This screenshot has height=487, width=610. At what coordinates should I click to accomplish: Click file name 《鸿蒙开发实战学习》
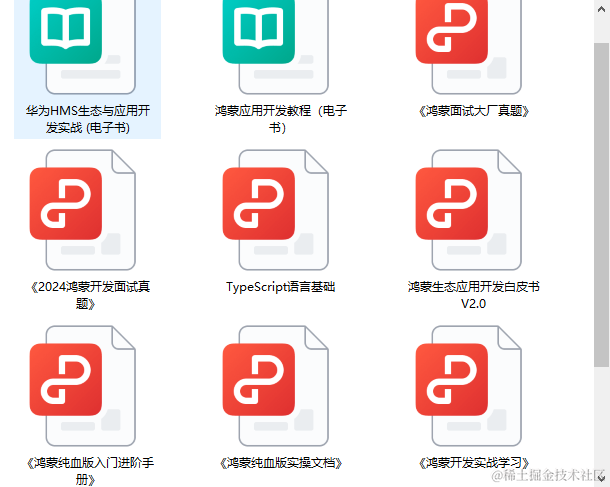(474, 463)
